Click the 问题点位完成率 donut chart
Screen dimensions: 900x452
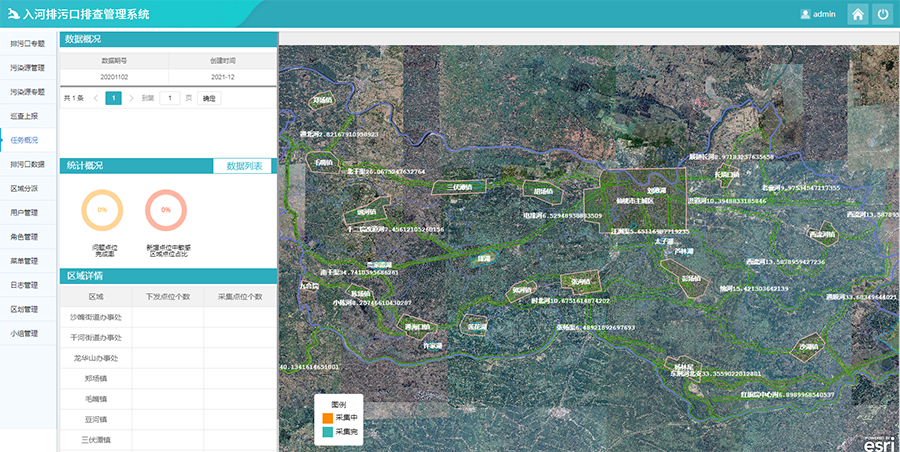tap(102, 210)
